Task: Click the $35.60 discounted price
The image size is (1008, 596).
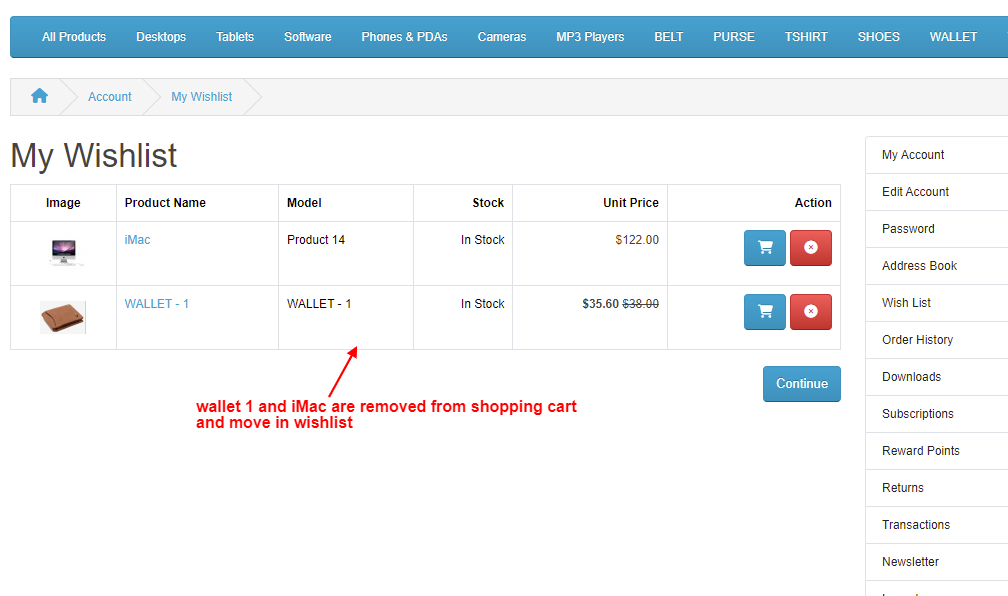Action: pyautogui.click(x=600, y=303)
